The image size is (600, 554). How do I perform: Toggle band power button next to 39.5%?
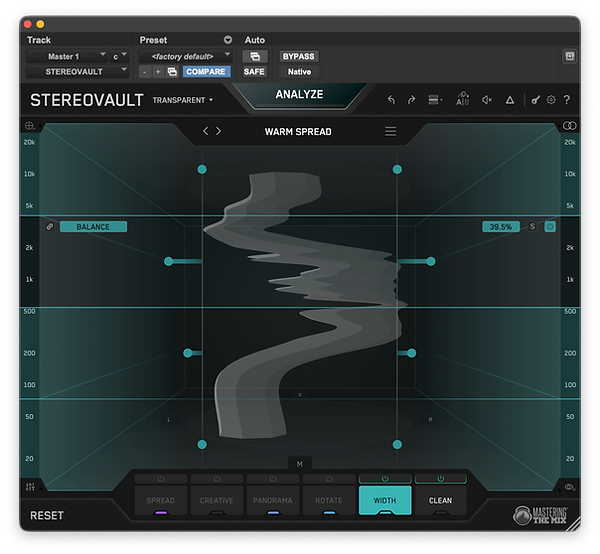pos(550,226)
